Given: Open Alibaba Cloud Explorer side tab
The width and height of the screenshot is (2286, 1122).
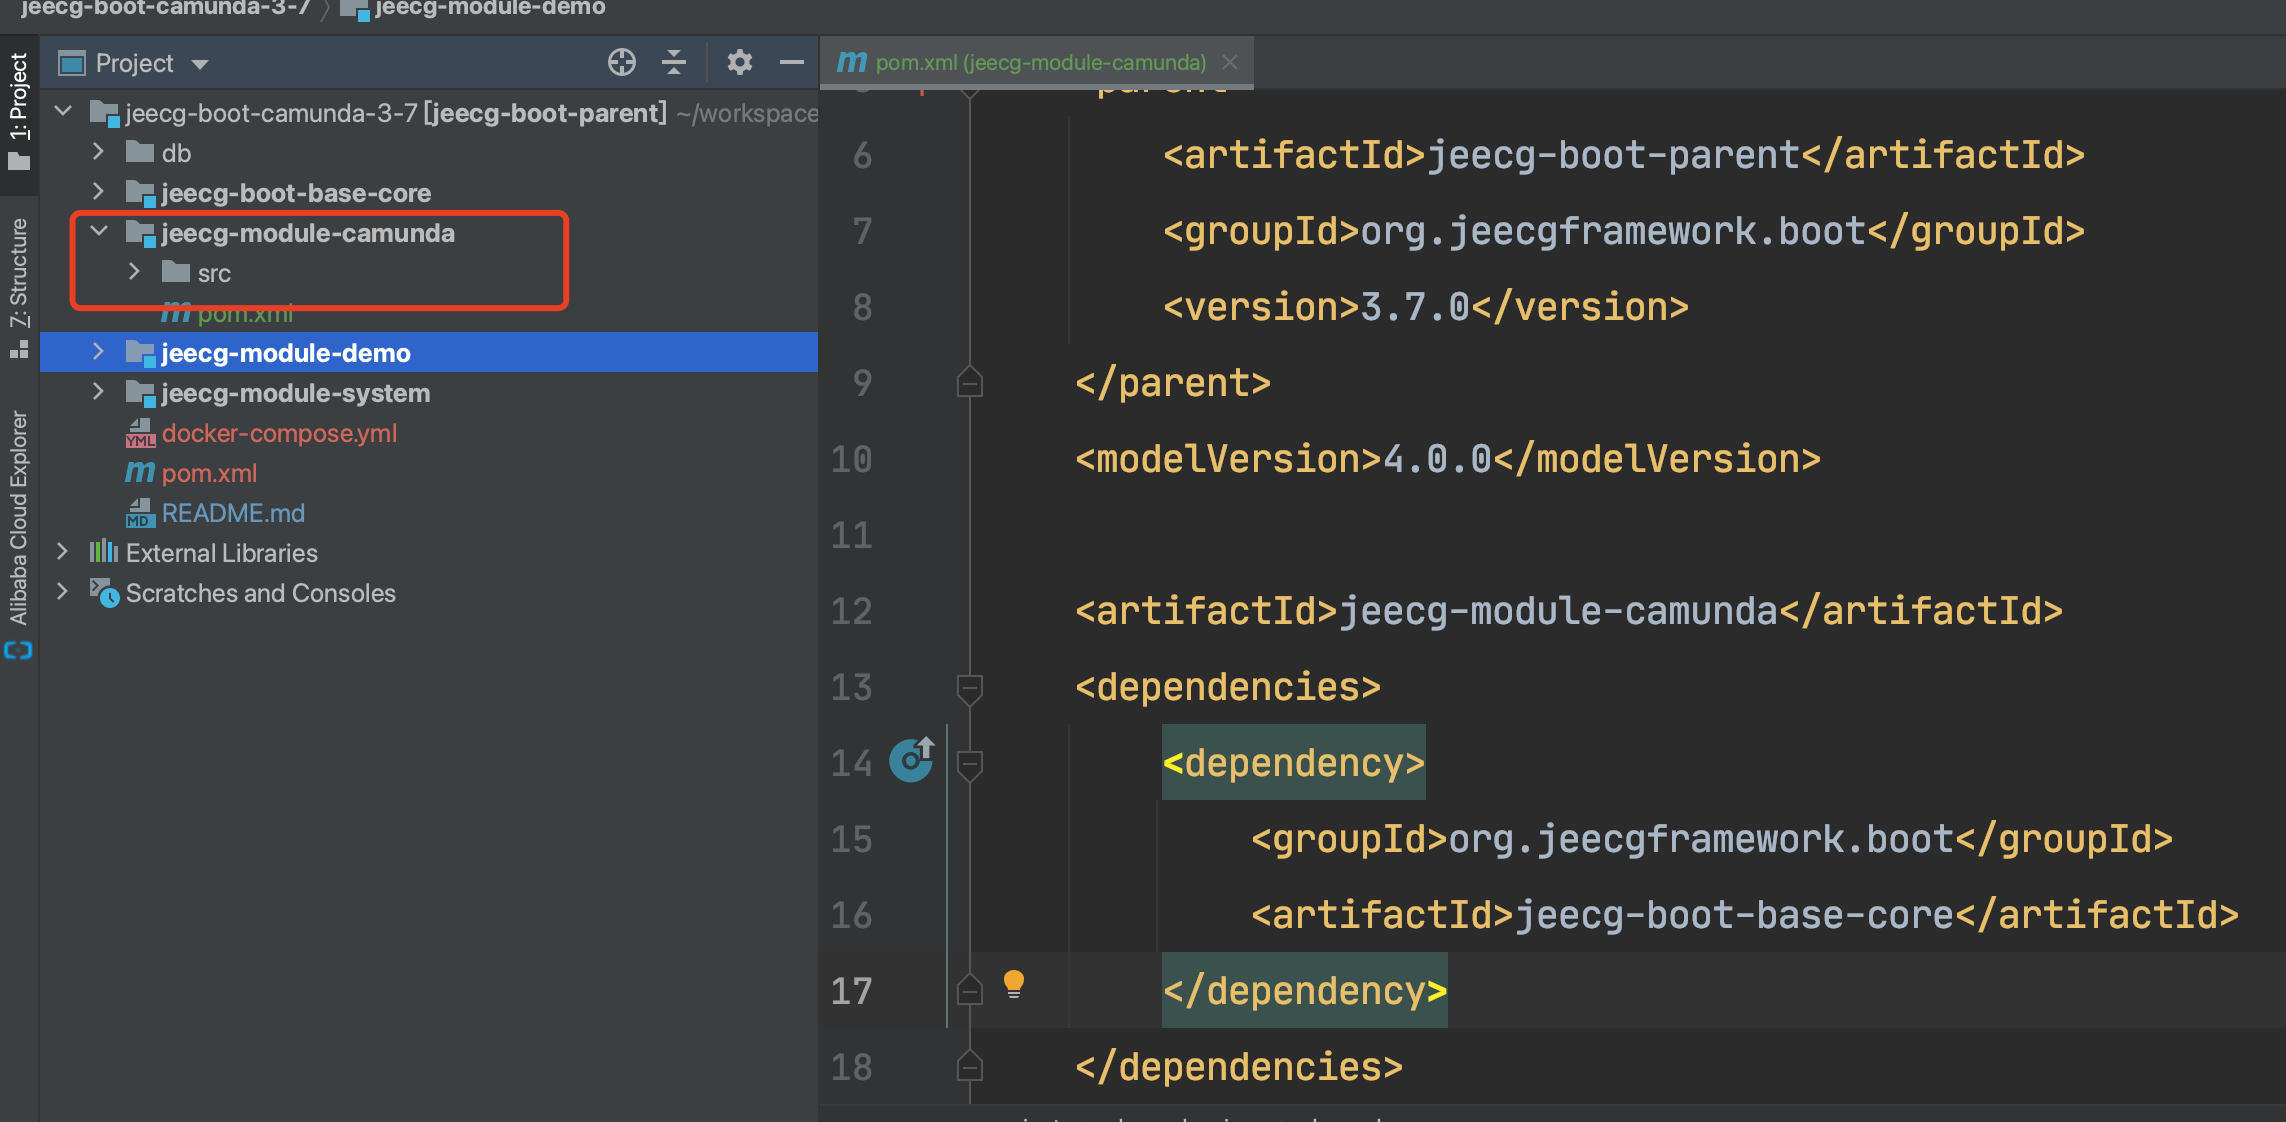Looking at the screenshot, I should pos(19,517).
